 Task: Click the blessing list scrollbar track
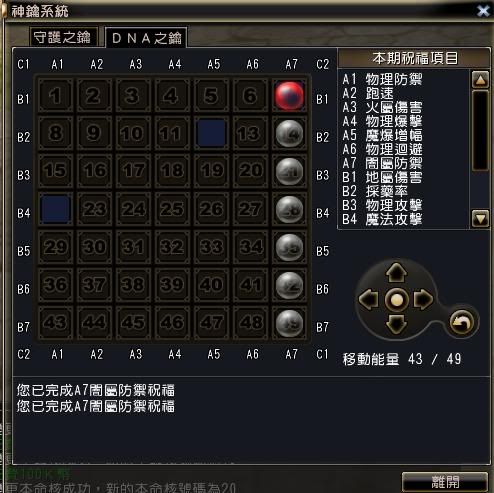[x=480, y=130]
